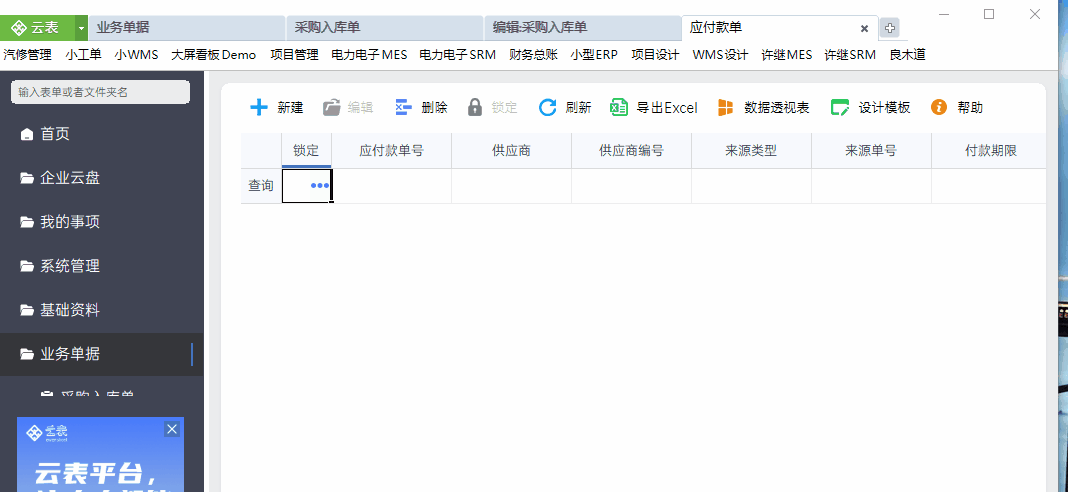Click the 云表 logo button

tap(37, 28)
